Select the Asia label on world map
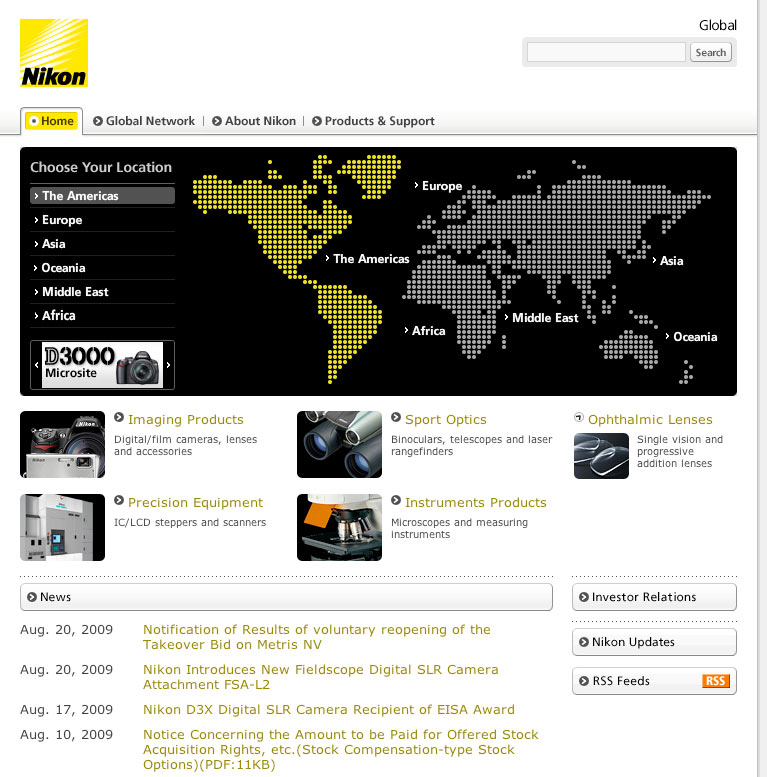767x777 pixels. (x=671, y=261)
